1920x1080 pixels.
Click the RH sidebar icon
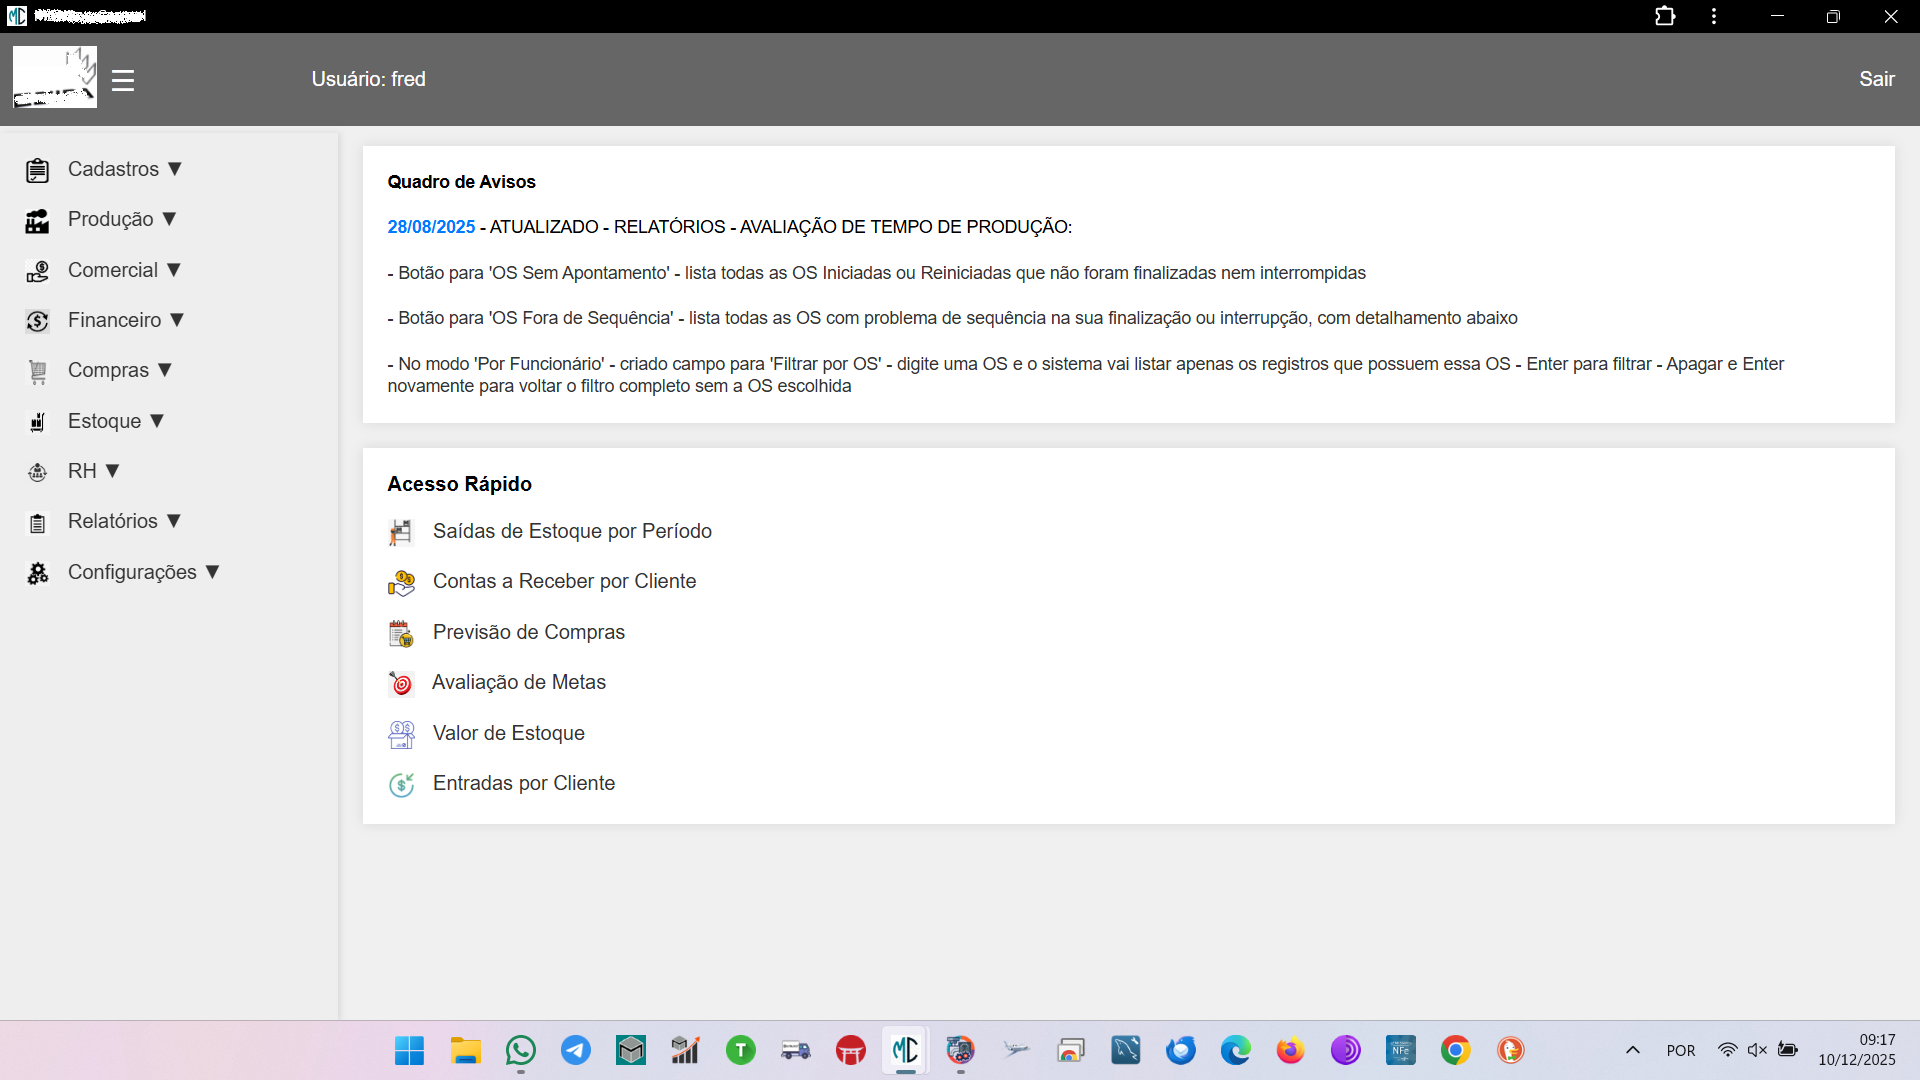tap(37, 471)
